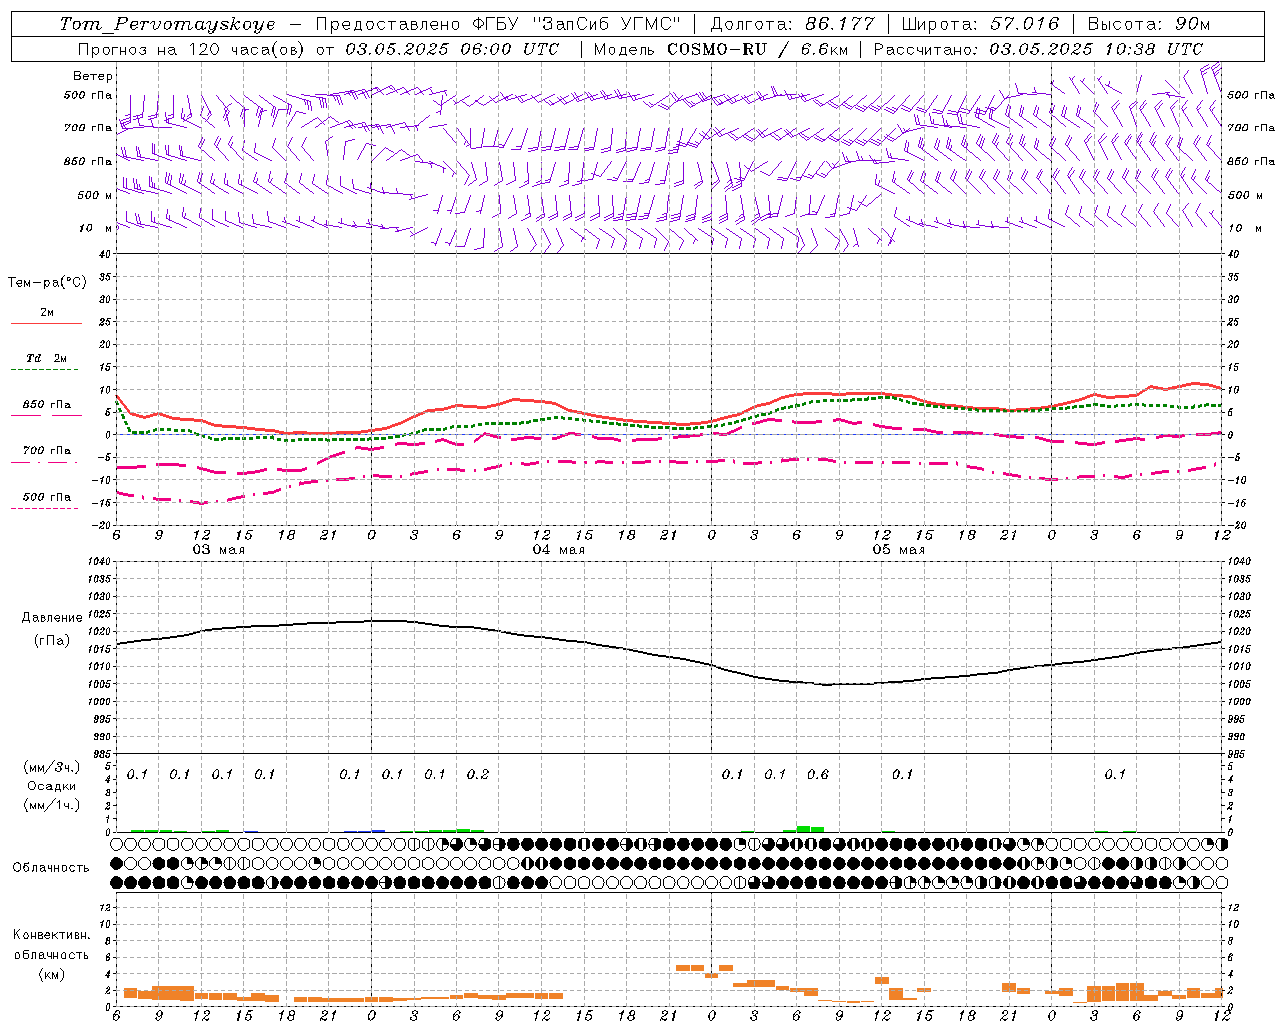Click the 10 м wind level label on left
This screenshot has height=1024, width=1280.
pyautogui.click(x=95, y=228)
